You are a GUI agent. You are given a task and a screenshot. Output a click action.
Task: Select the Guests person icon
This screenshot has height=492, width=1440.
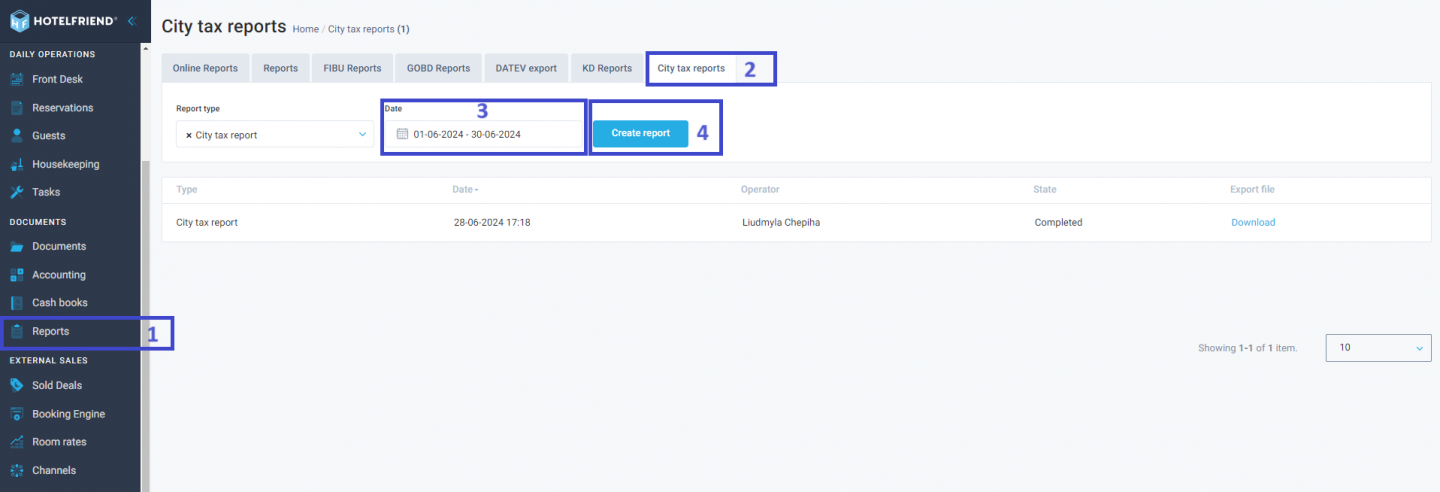pos(16,135)
